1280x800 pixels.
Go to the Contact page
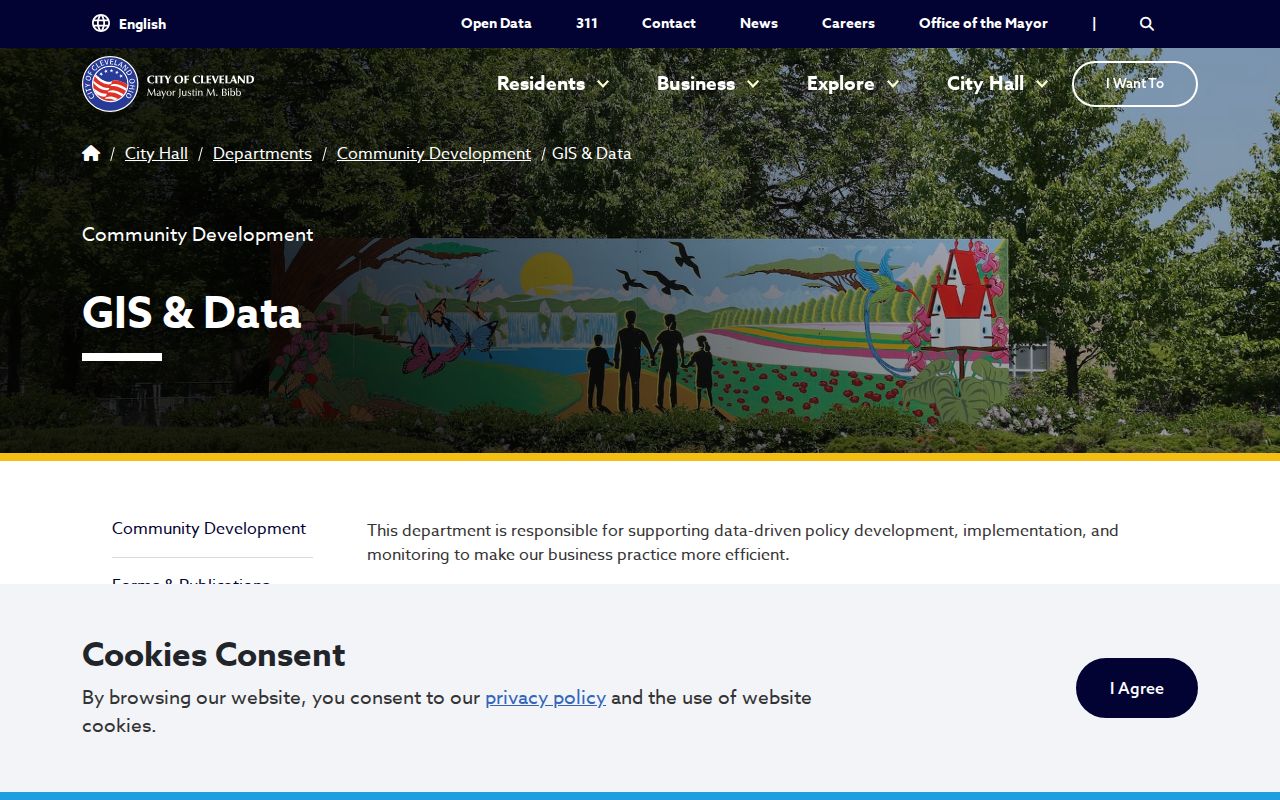point(669,23)
